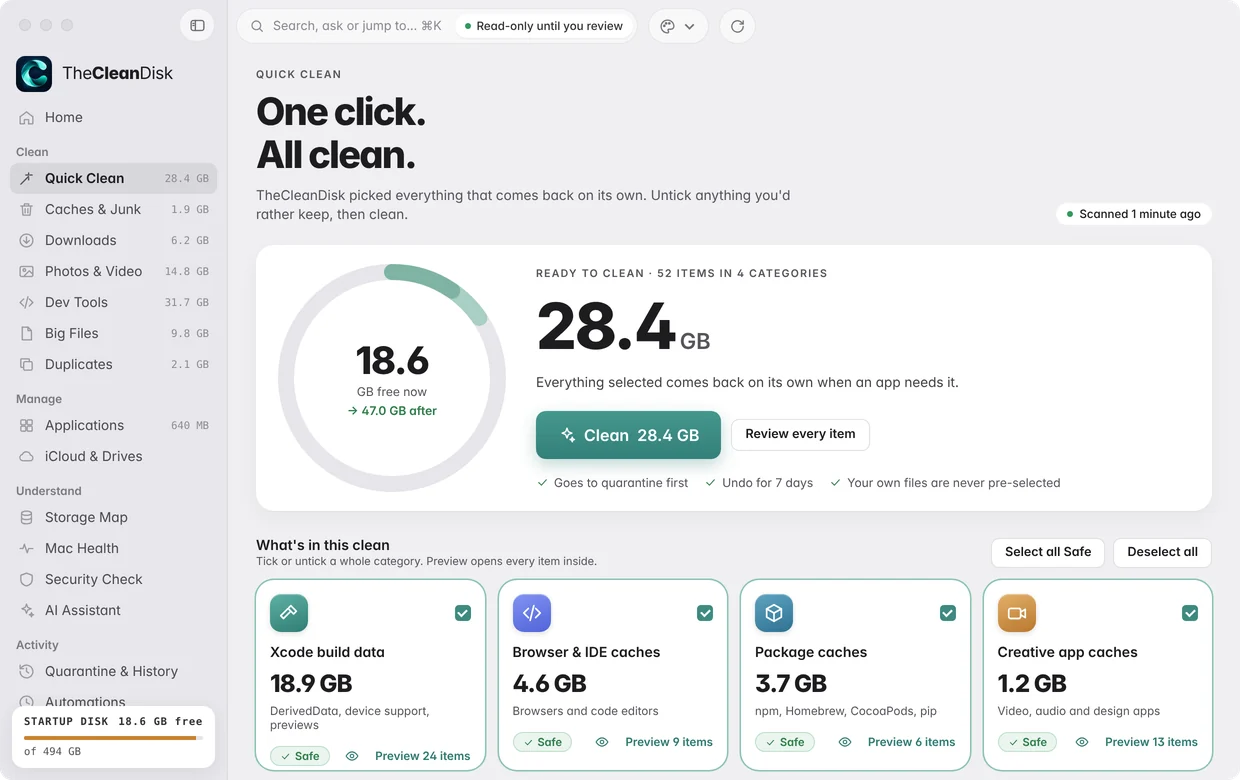This screenshot has height=780, width=1240.
Task: Click the AI Assistant sparkle icon
Action: click(27, 610)
